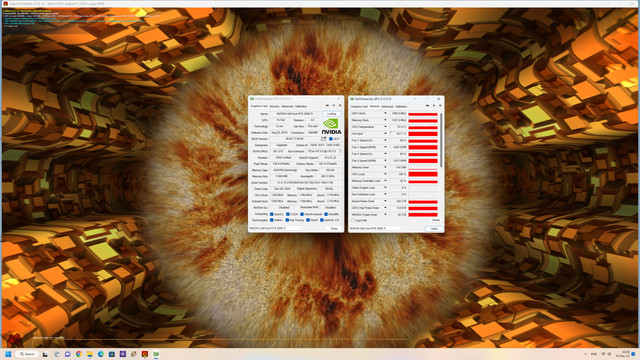Switch to FurMark red taskbar icon

(145, 354)
